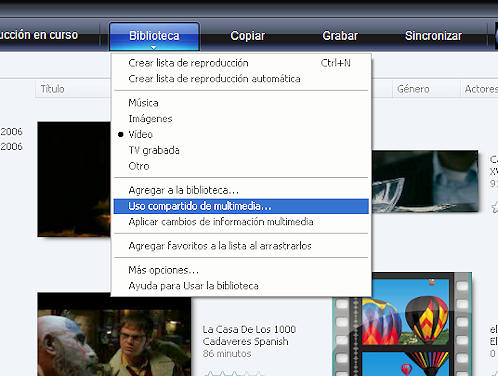
Task: Open the Biblioteca tab
Action: point(154,35)
